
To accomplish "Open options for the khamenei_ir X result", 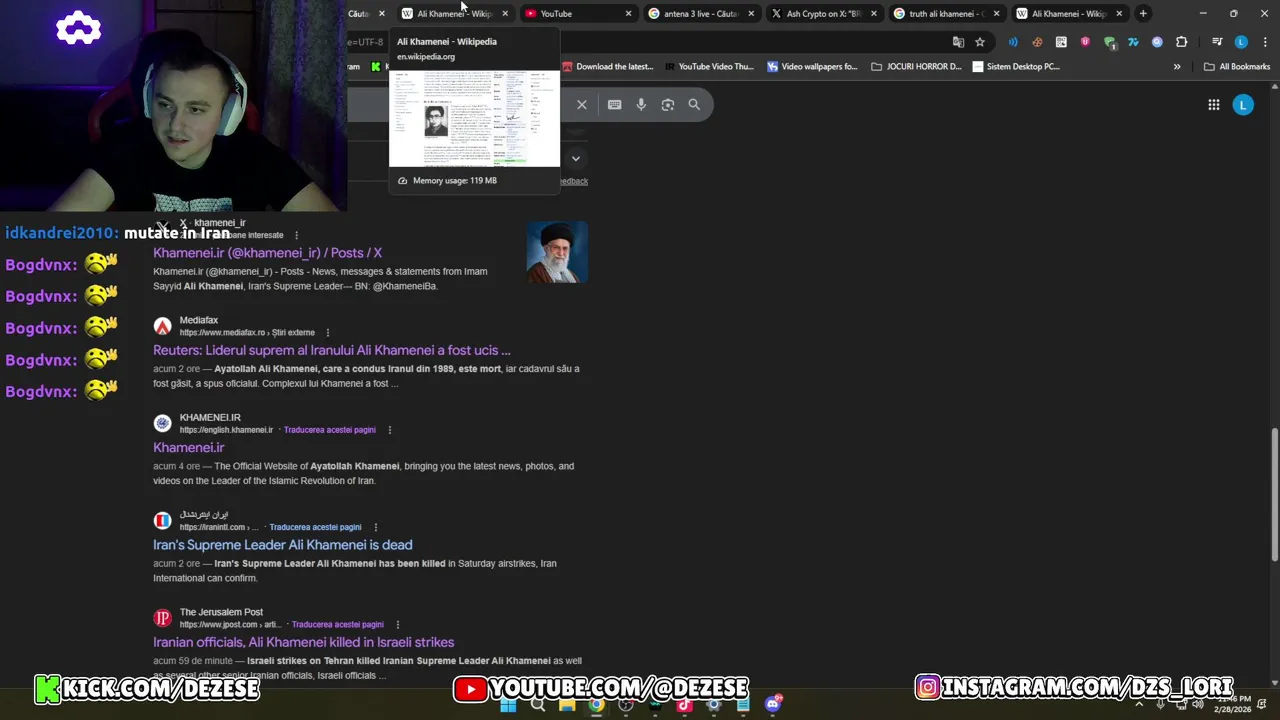I will click(x=296, y=235).
